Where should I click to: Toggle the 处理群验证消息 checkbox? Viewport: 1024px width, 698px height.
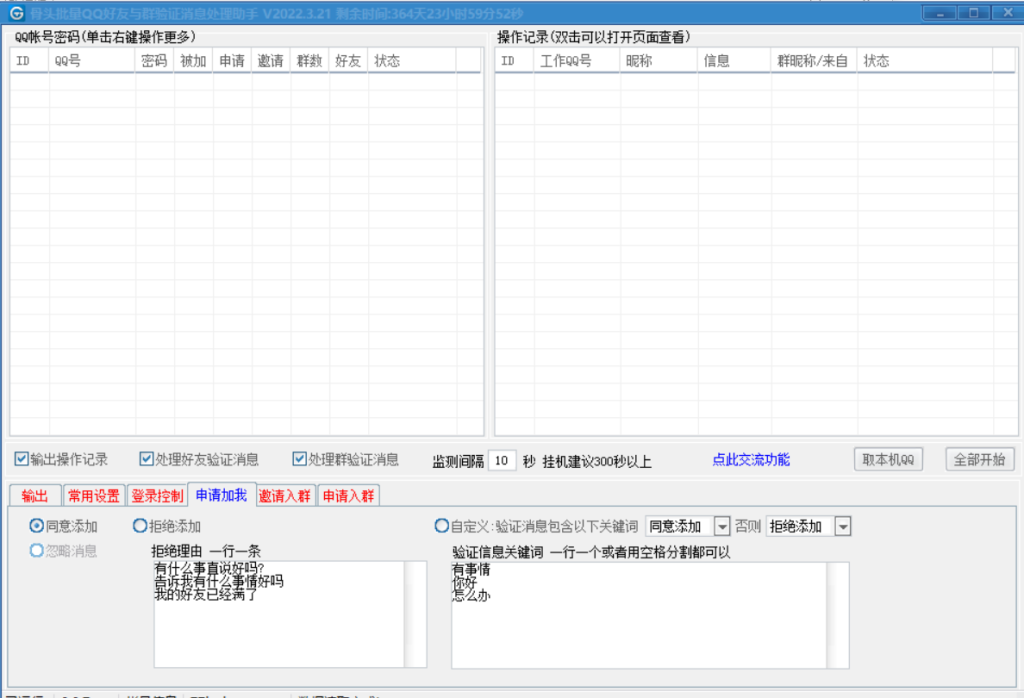[x=299, y=460]
